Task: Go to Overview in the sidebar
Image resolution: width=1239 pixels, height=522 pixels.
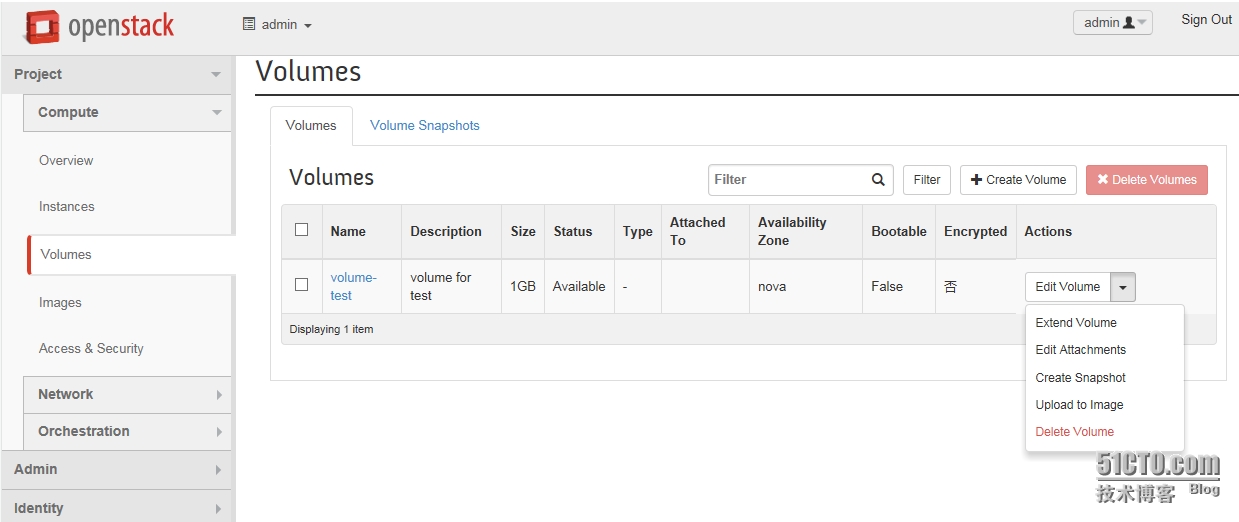Action: click(x=66, y=160)
